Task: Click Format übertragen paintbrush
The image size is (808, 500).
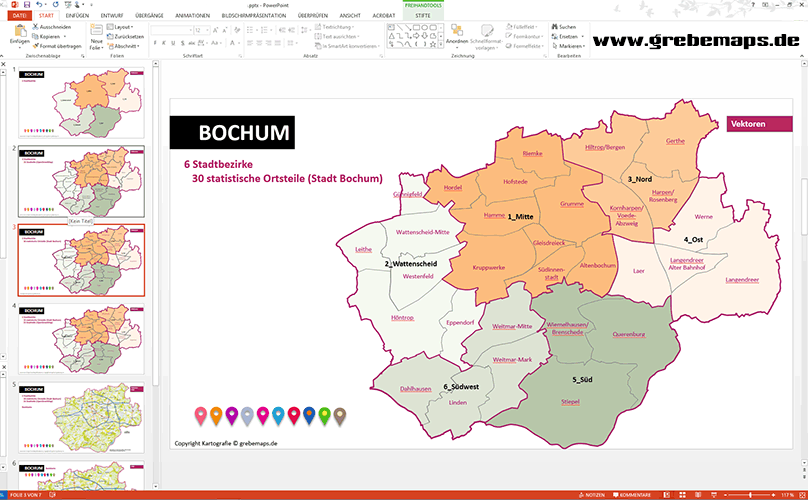Action: [x=36, y=46]
